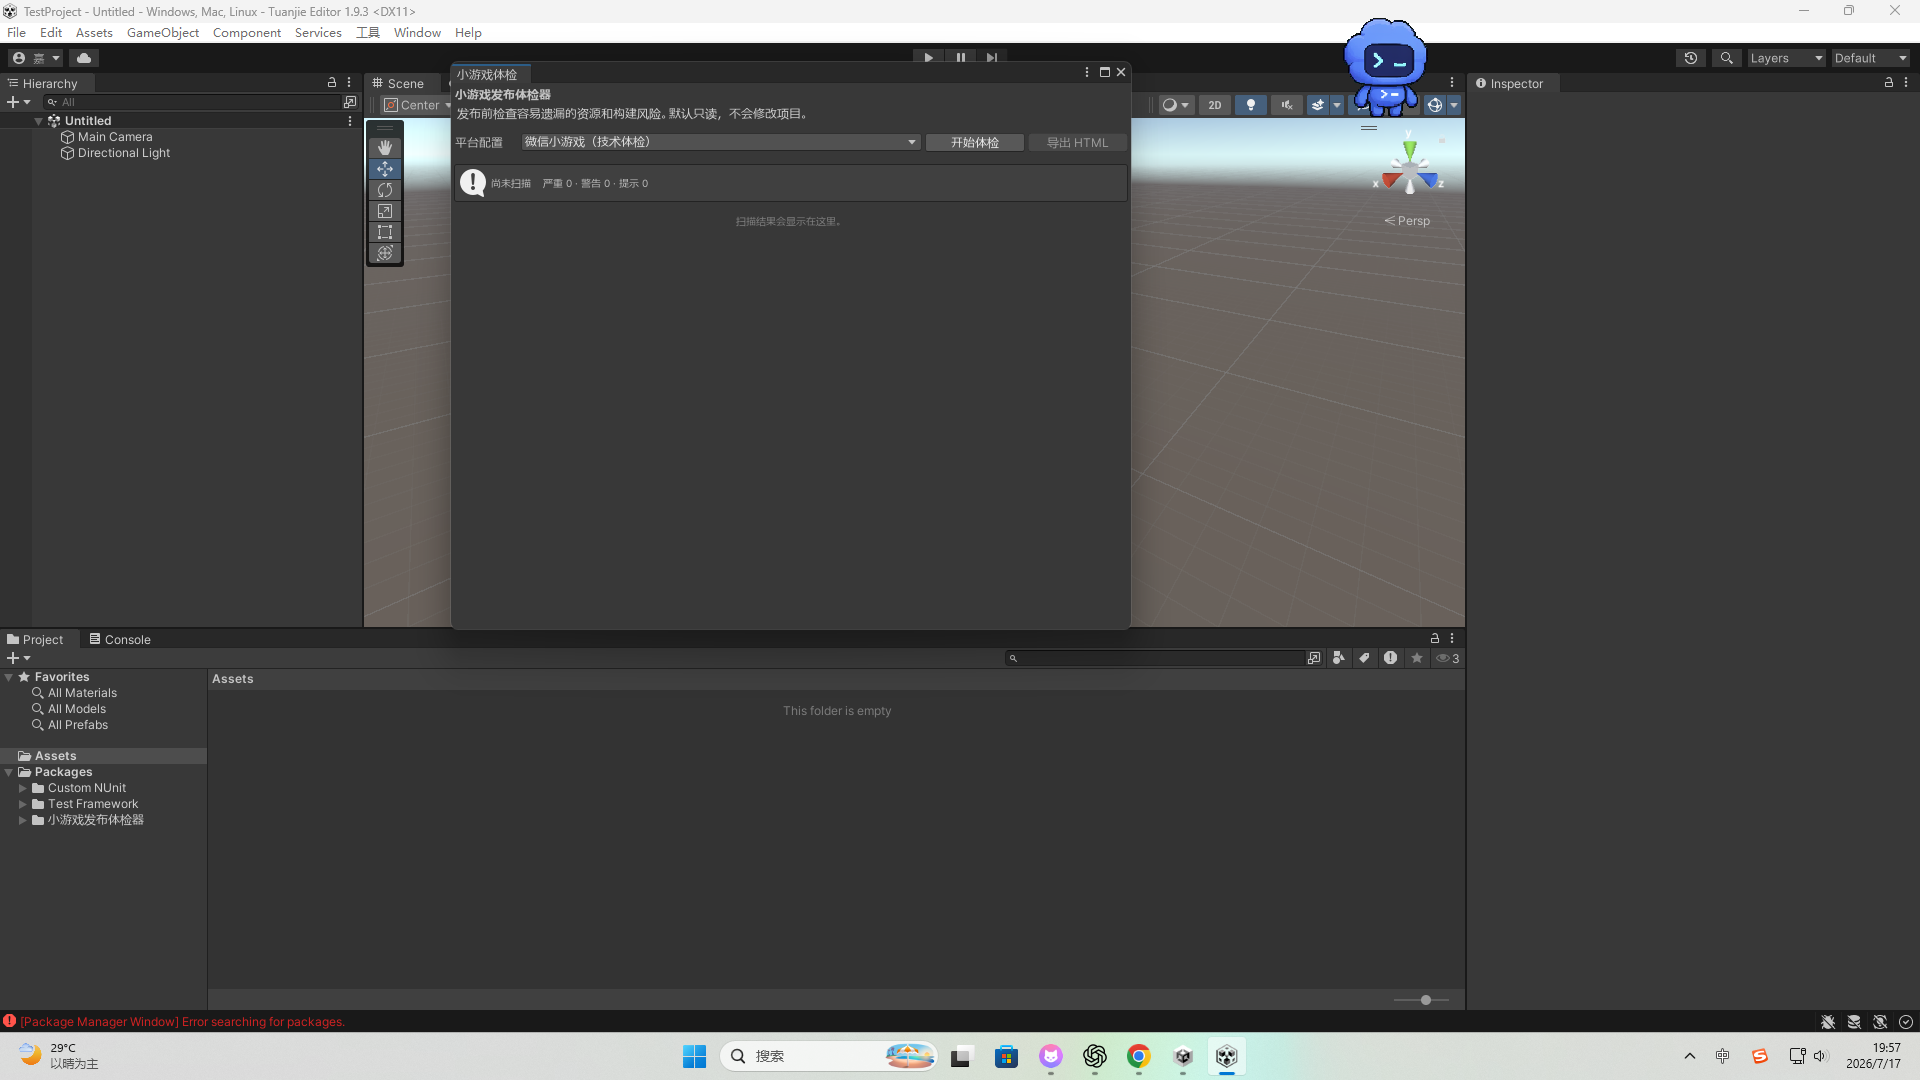The height and width of the screenshot is (1080, 1920).
Task: Click the scene orientation gizmo
Action: 1410,170
